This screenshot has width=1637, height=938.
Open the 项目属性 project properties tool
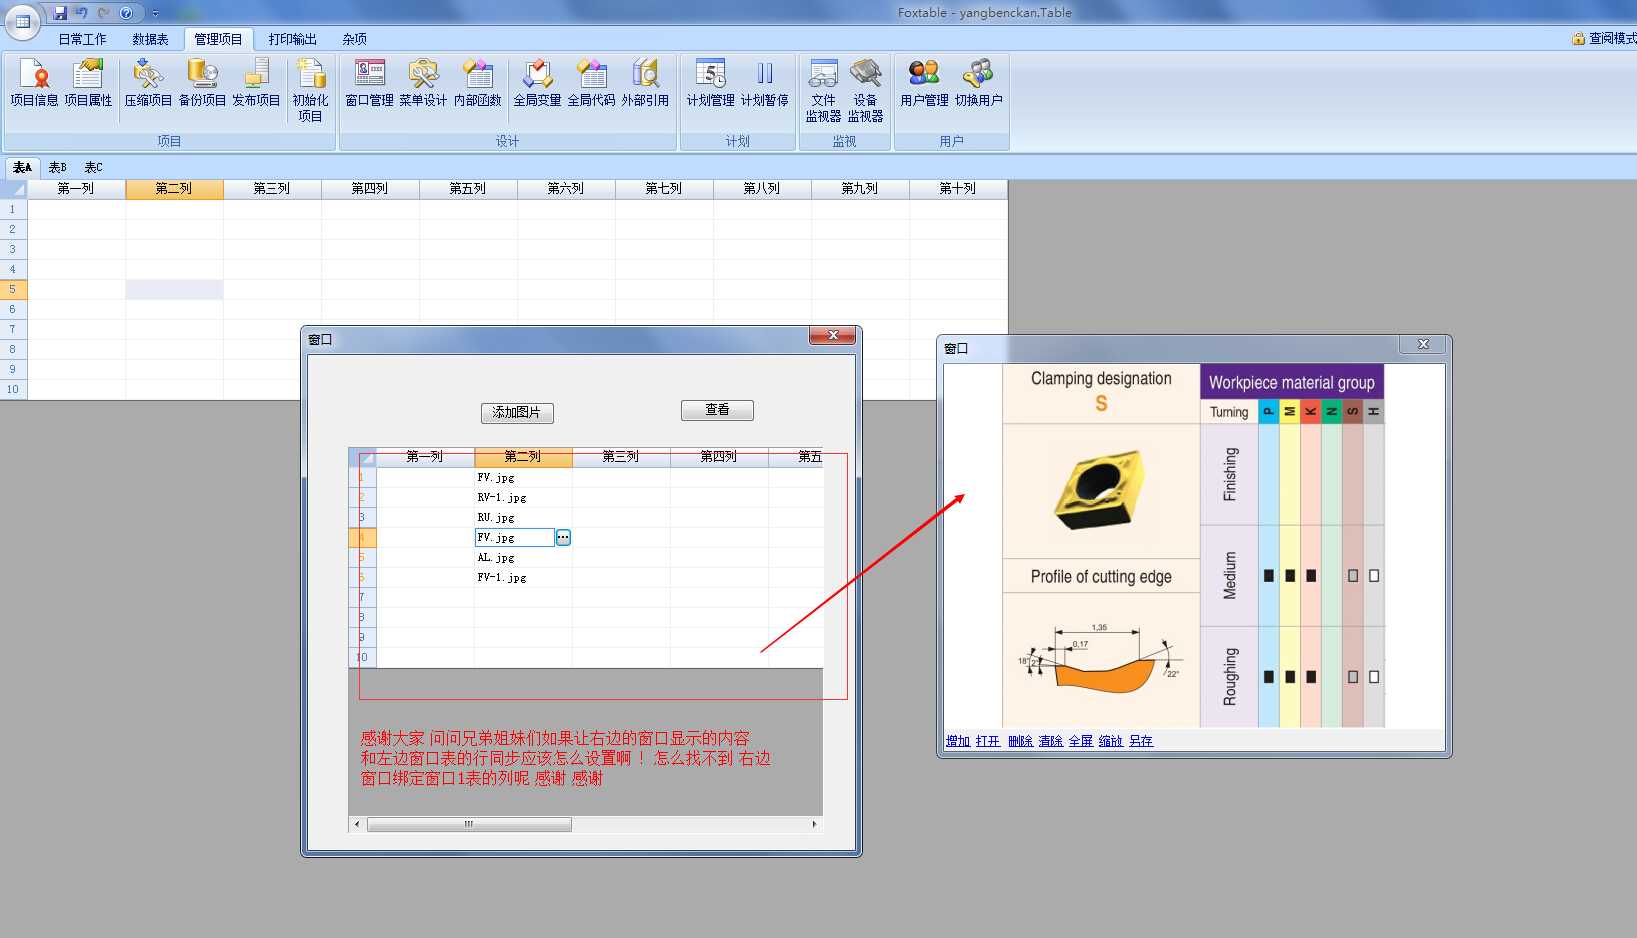tap(88, 82)
